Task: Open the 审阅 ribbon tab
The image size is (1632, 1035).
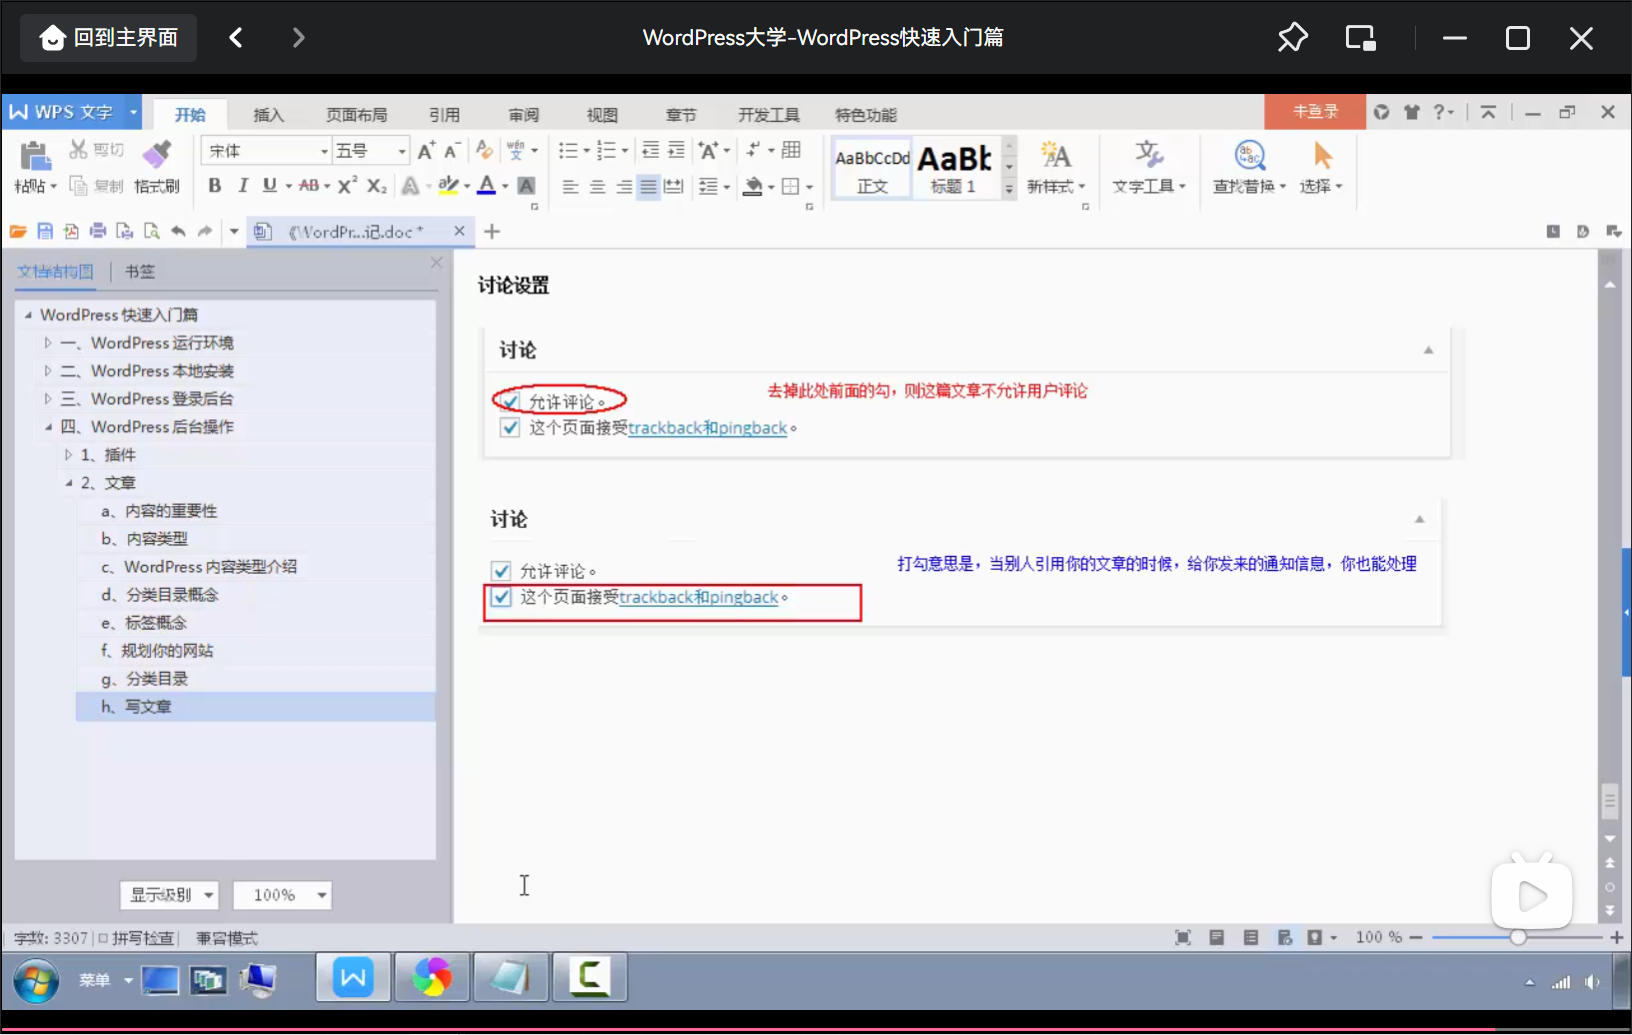Action: (x=524, y=115)
